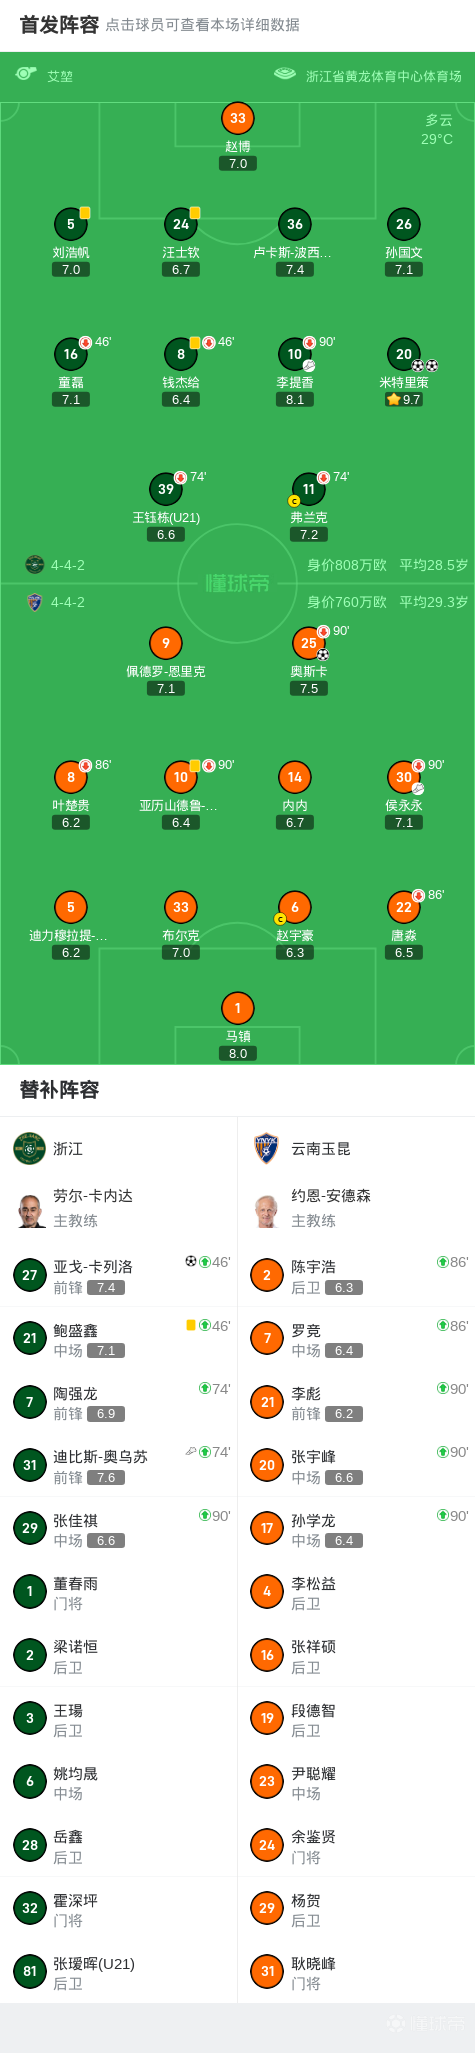Screen dimensions: 475x2053
Task: Tap the whistle icon next to 艾堃
Action: tap(26, 74)
